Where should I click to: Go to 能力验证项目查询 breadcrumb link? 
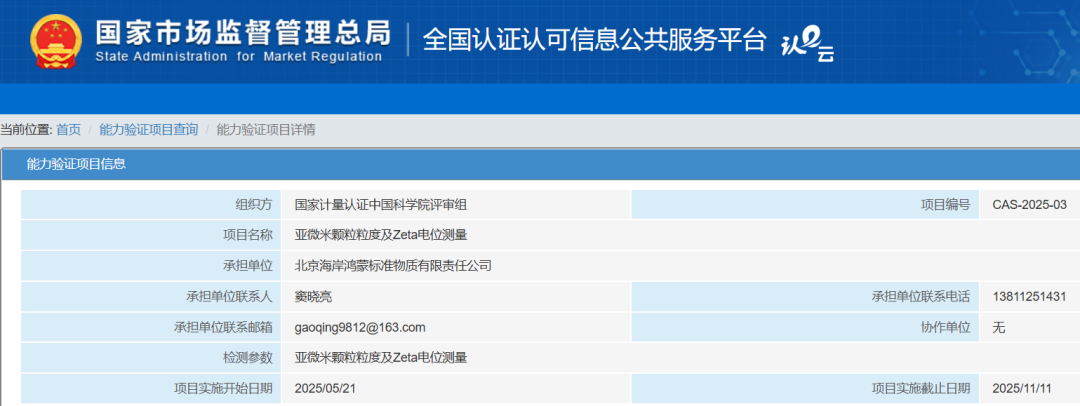(x=149, y=130)
